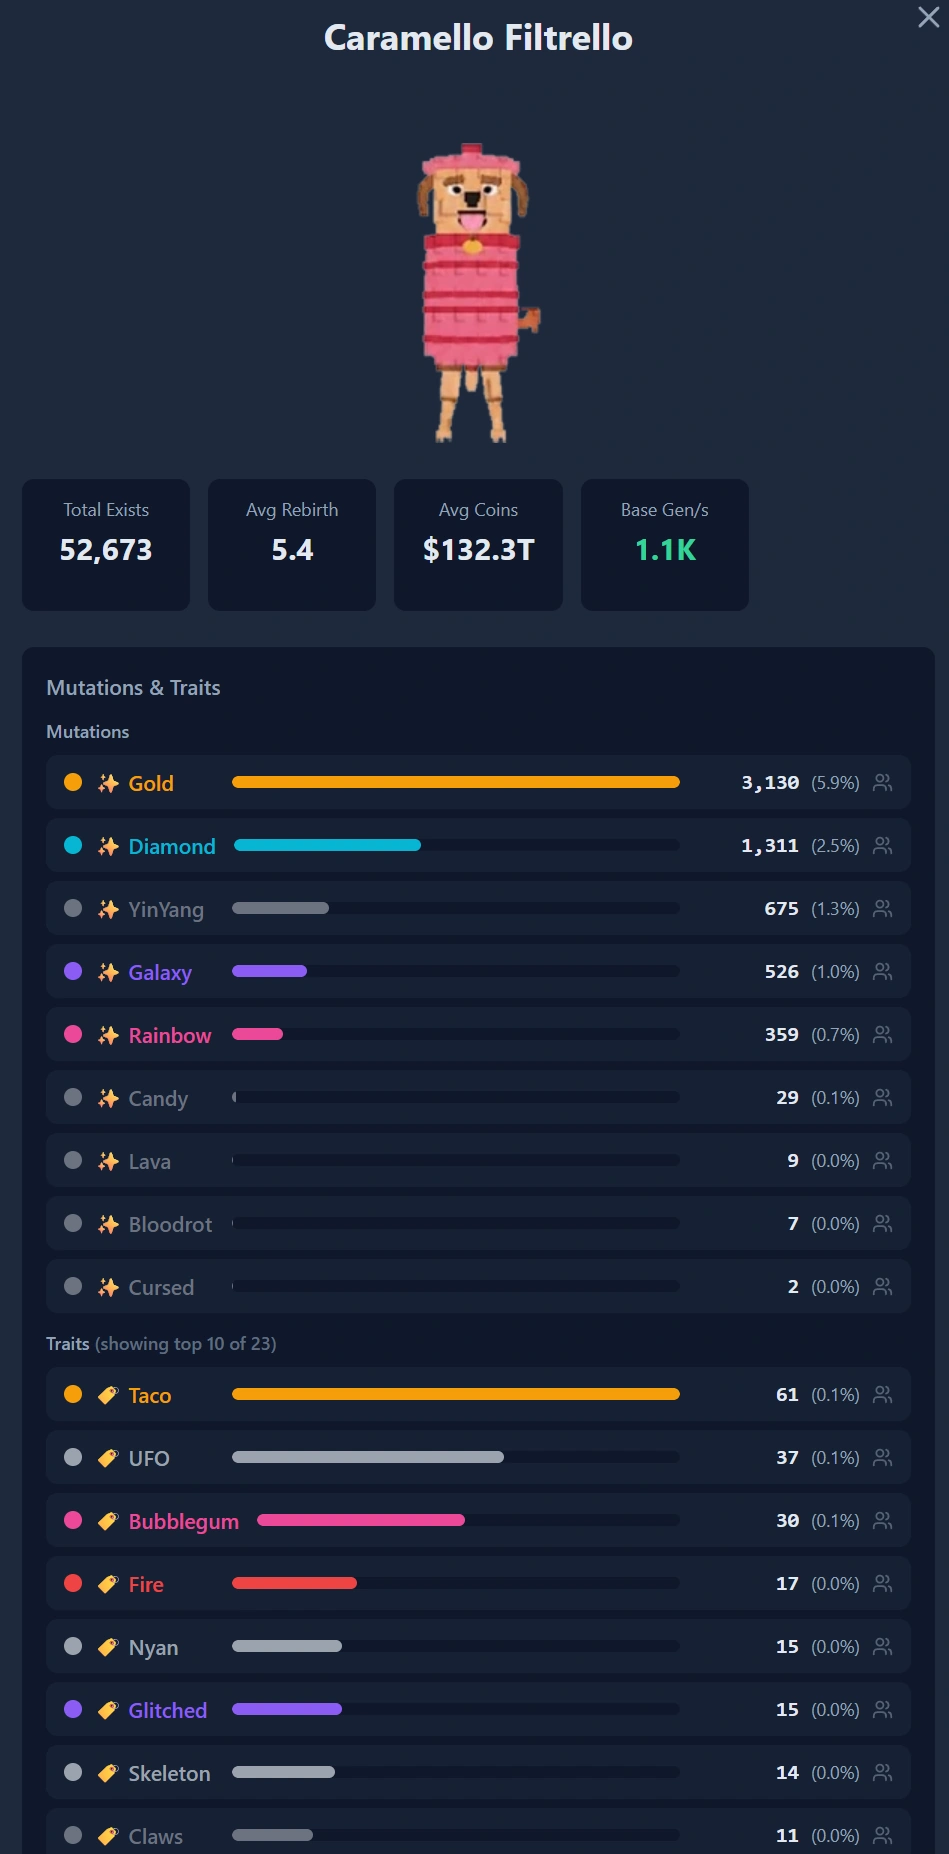Select the Galaxy mutation label
The height and width of the screenshot is (1854, 949).
click(x=160, y=972)
